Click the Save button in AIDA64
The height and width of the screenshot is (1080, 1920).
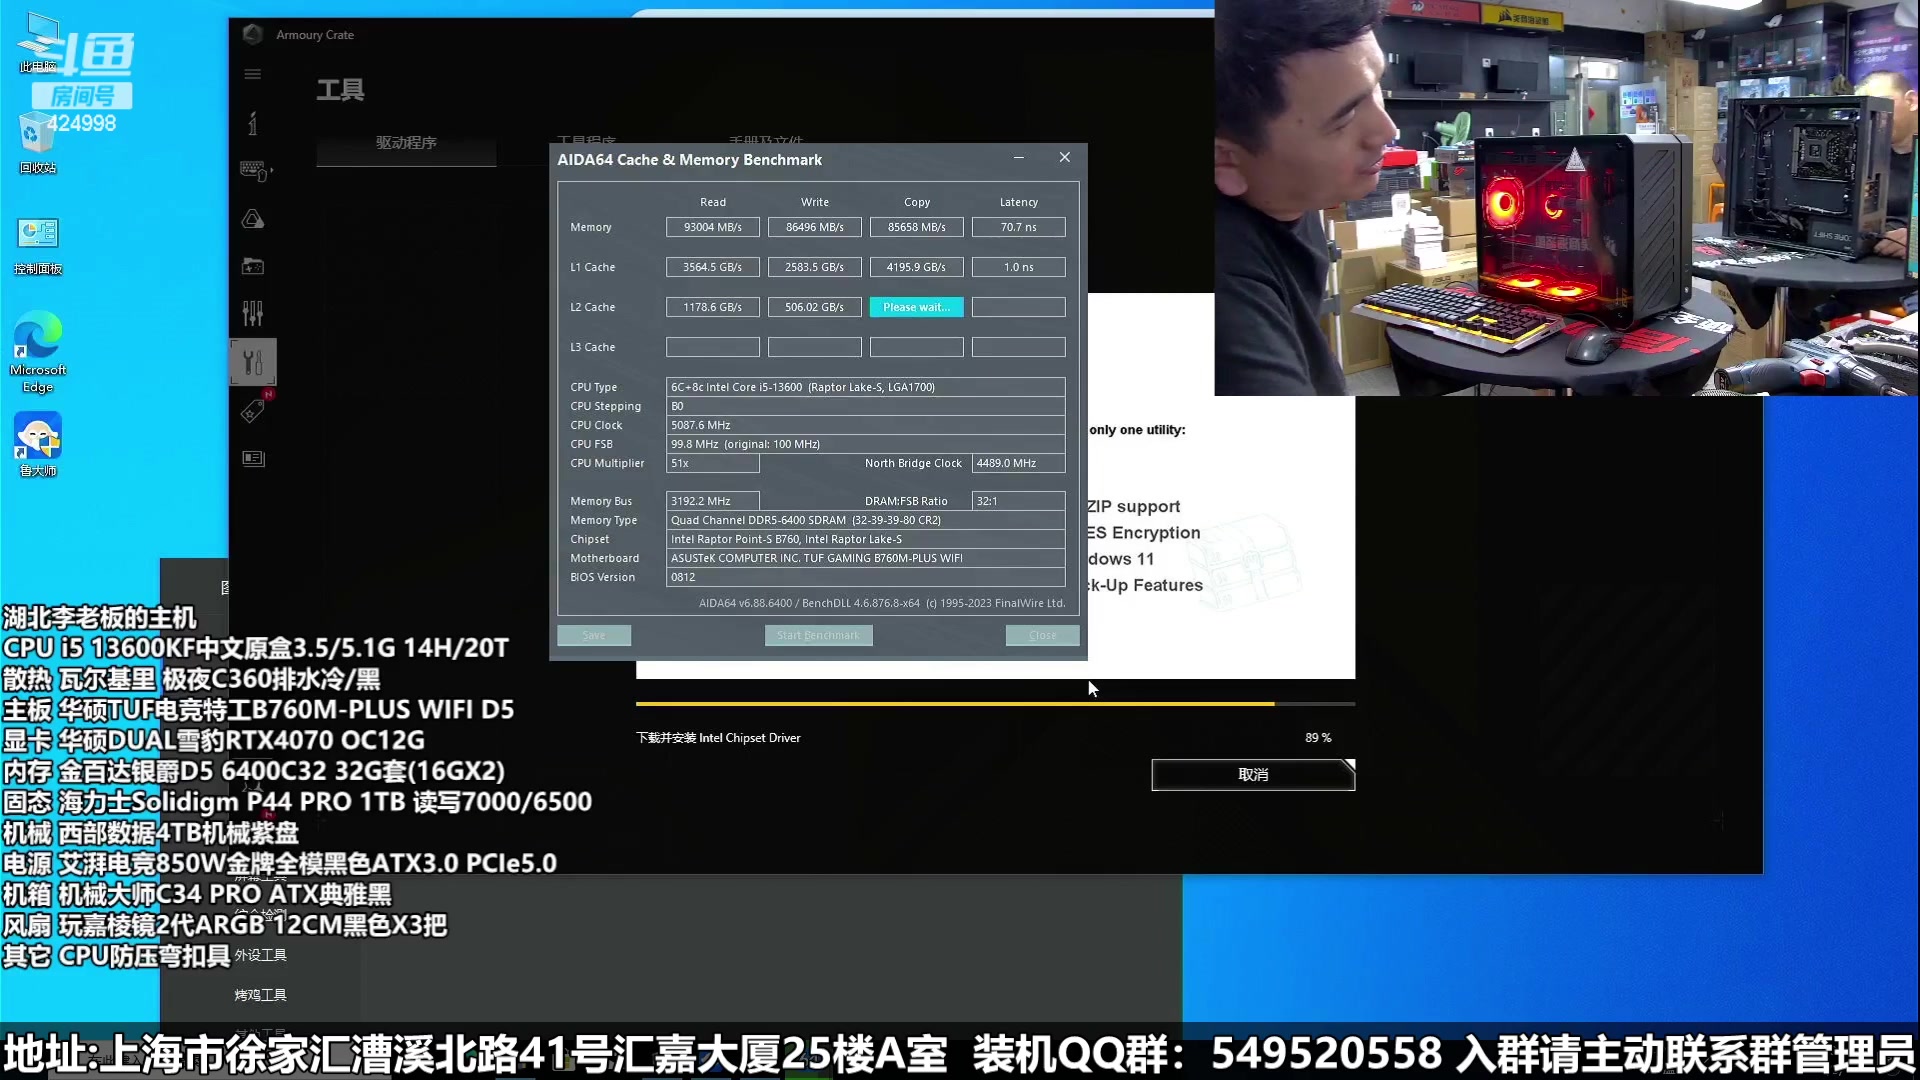pyautogui.click(x=594, y=635)
